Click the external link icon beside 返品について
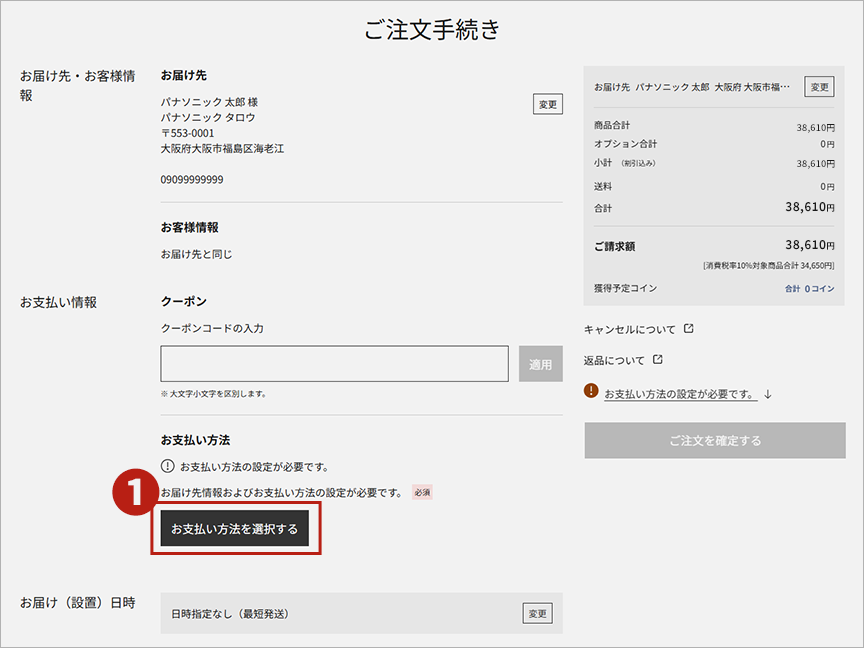864x648 pixels. 657,360
